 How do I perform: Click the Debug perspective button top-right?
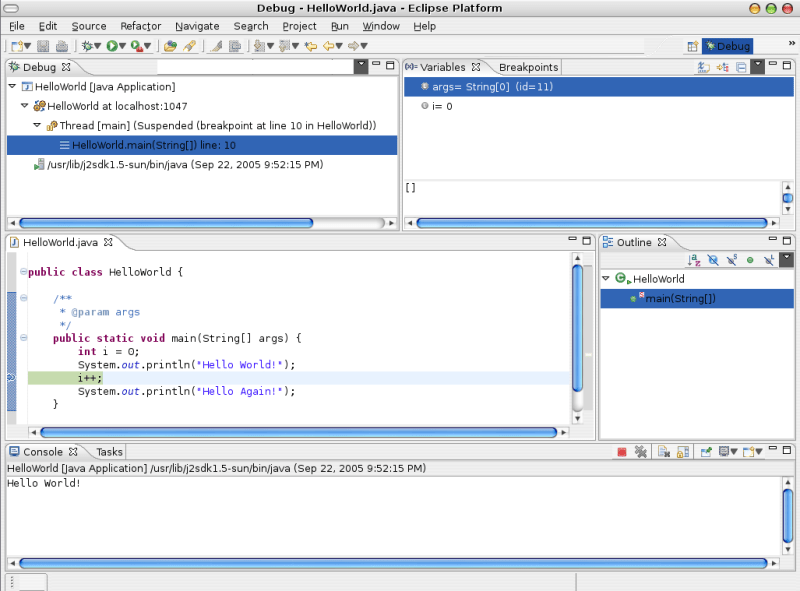point(727,45)
